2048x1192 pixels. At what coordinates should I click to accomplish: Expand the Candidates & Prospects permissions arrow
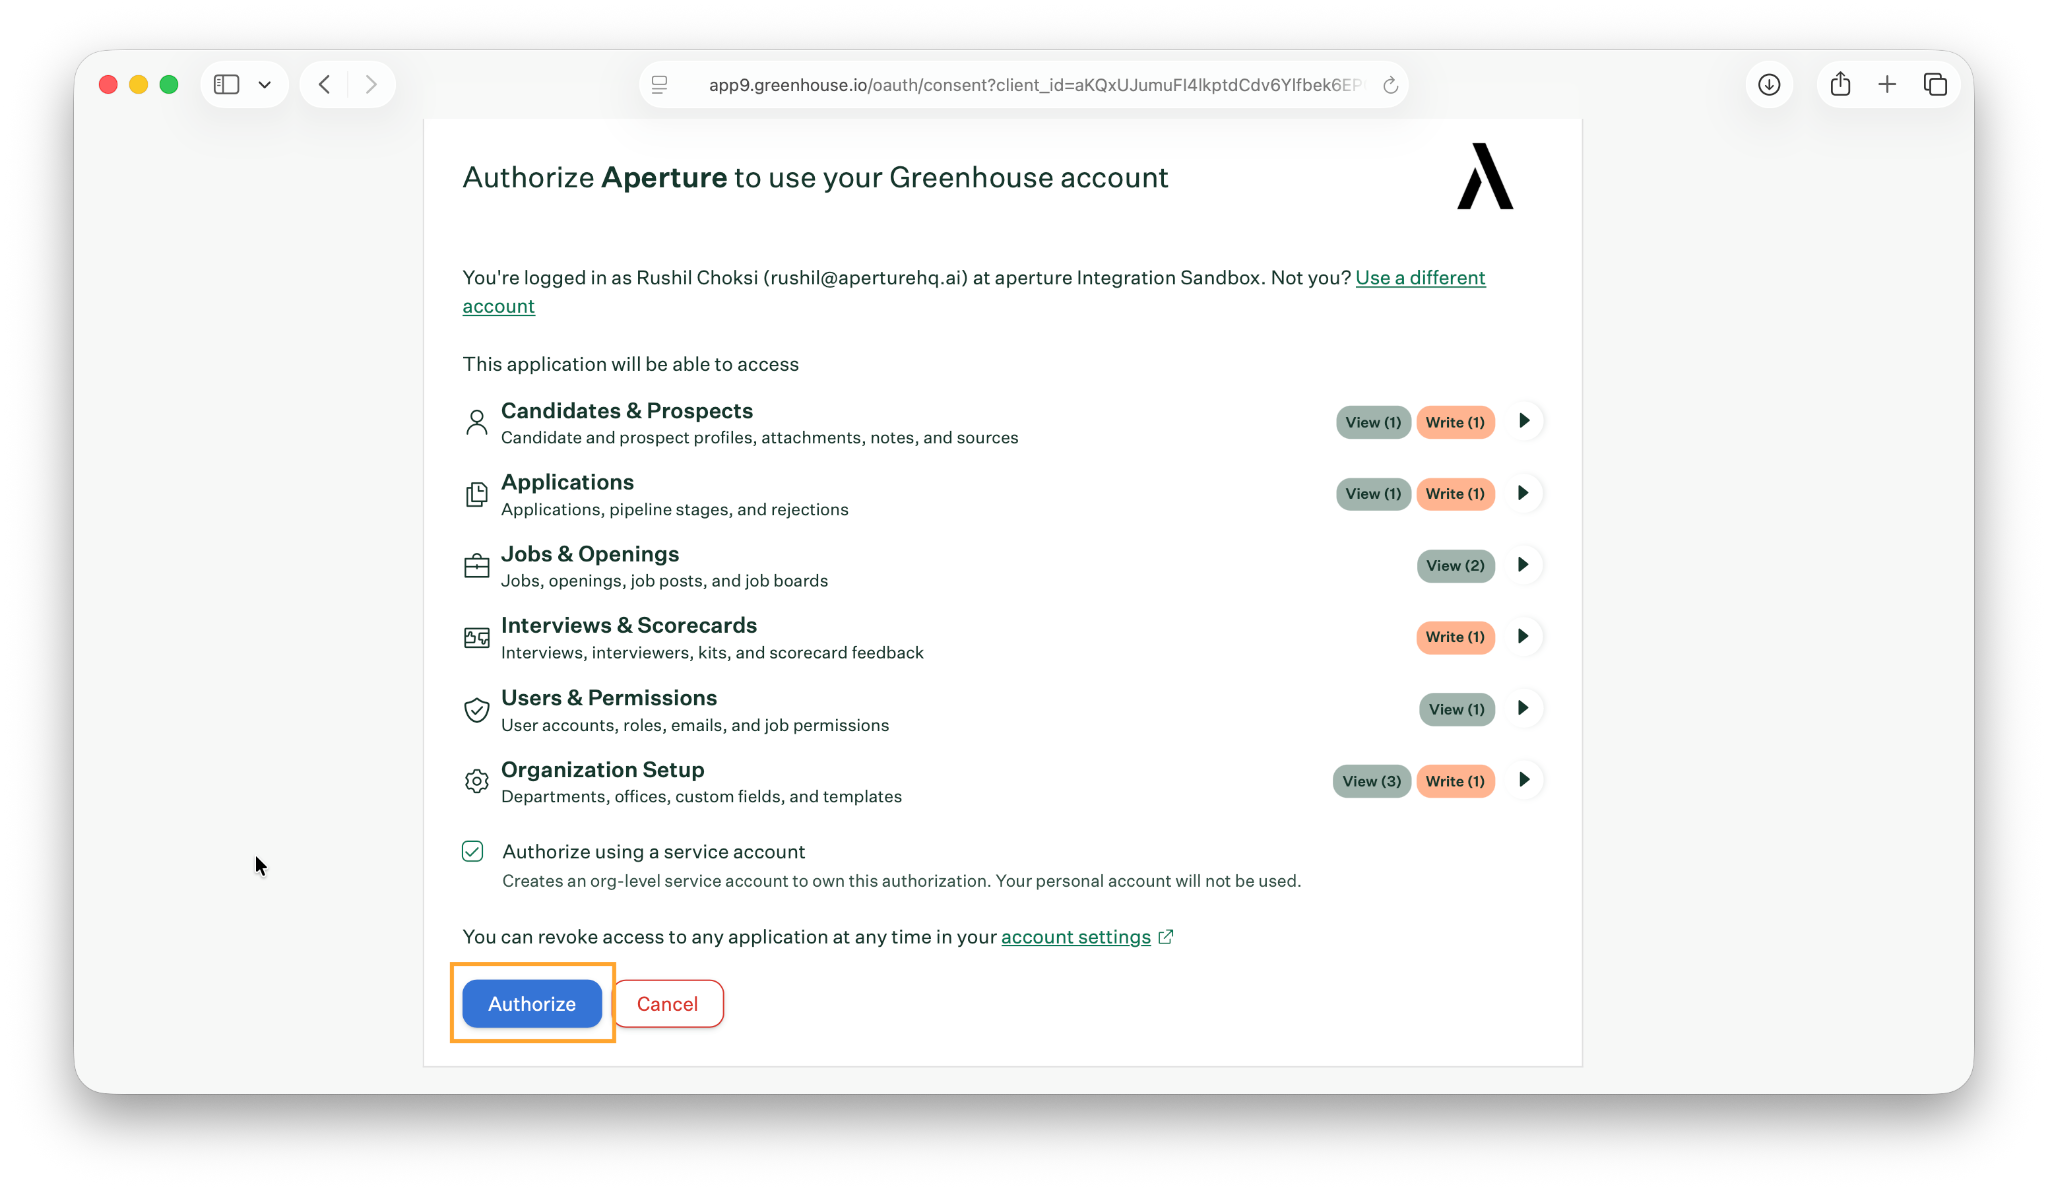pyautogui.click(x=1524, y=421)
